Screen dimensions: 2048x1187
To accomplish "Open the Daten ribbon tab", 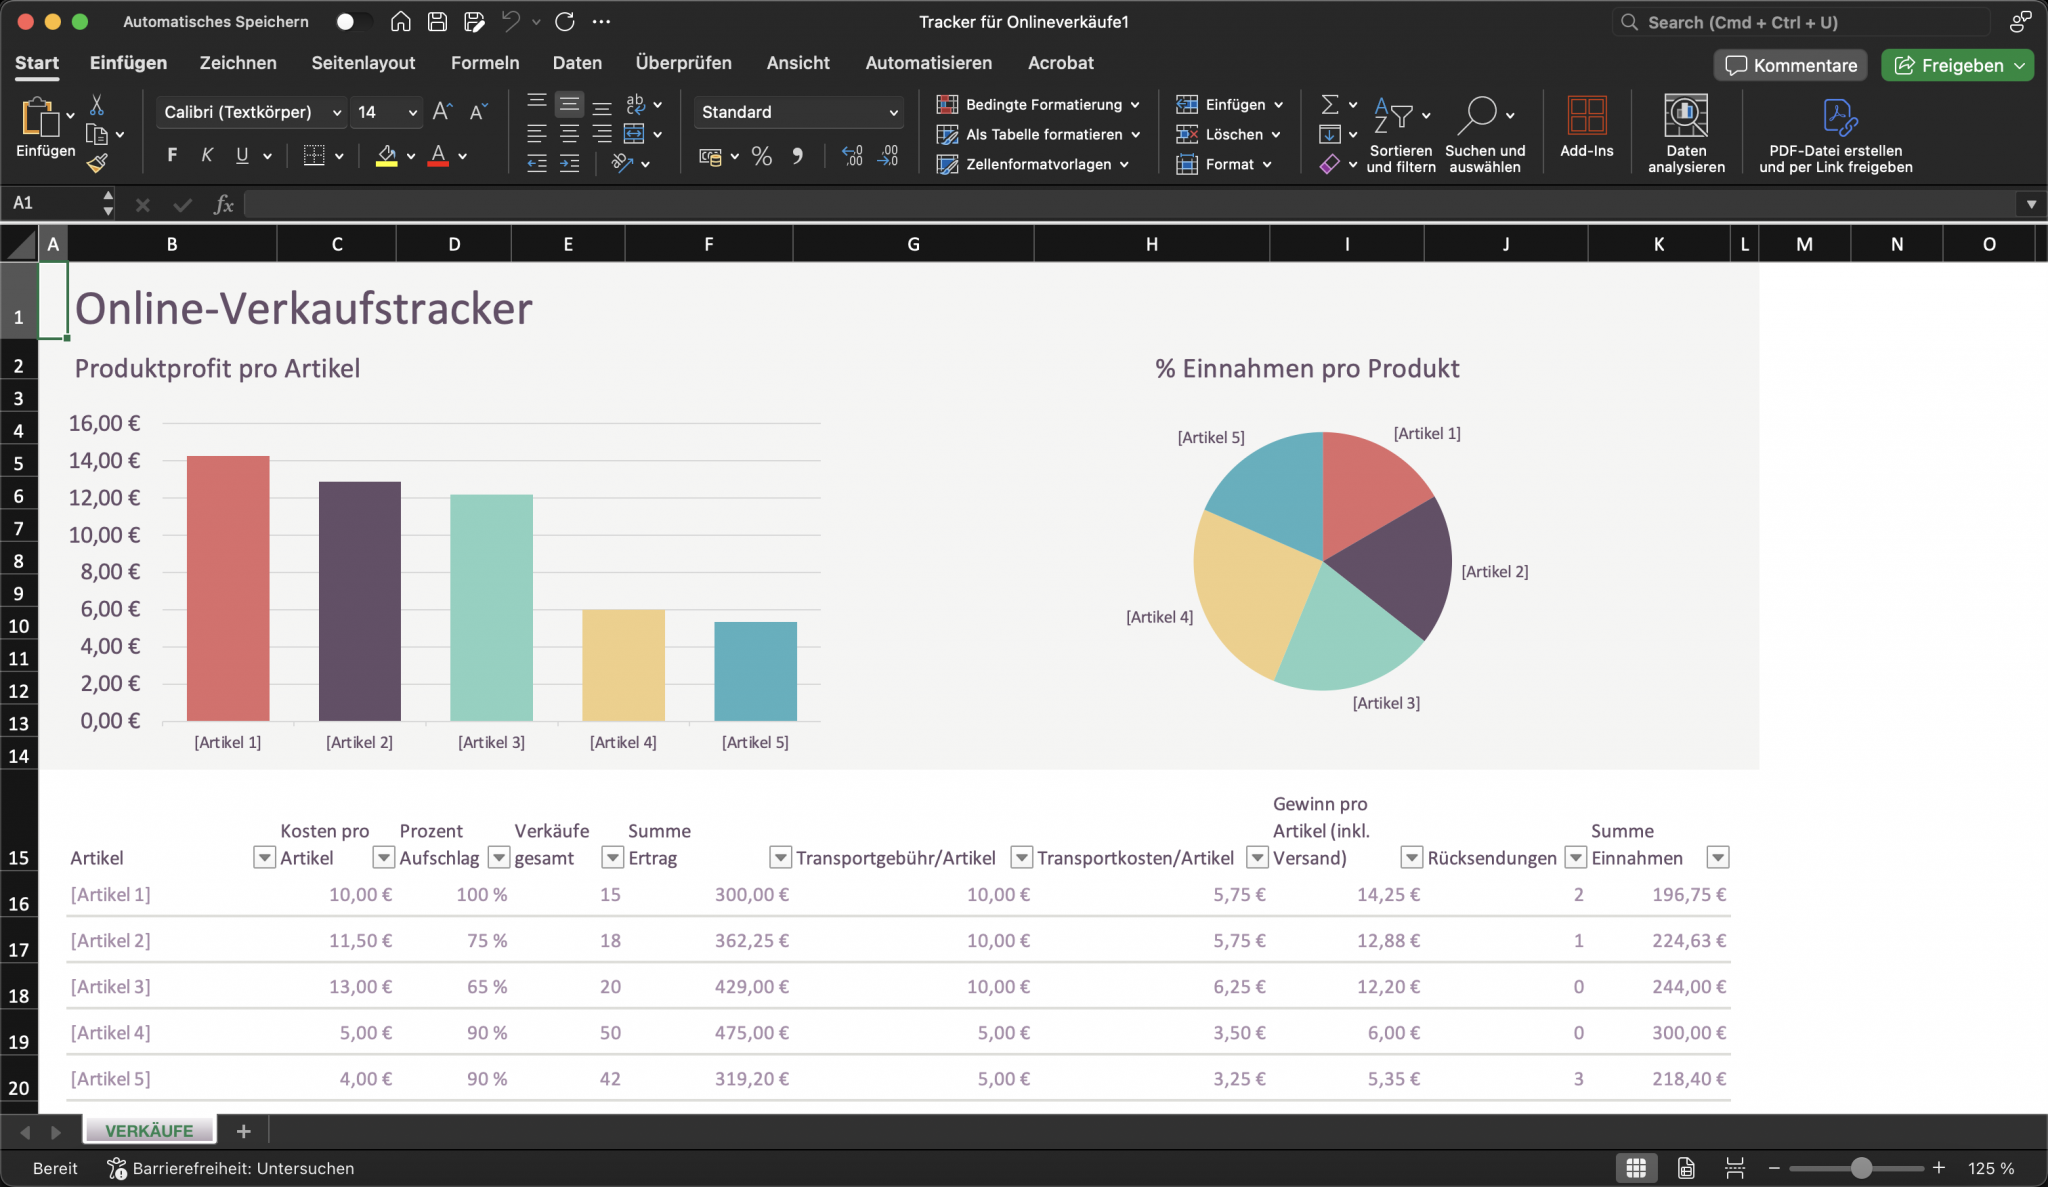I will [x=577, y=63].
